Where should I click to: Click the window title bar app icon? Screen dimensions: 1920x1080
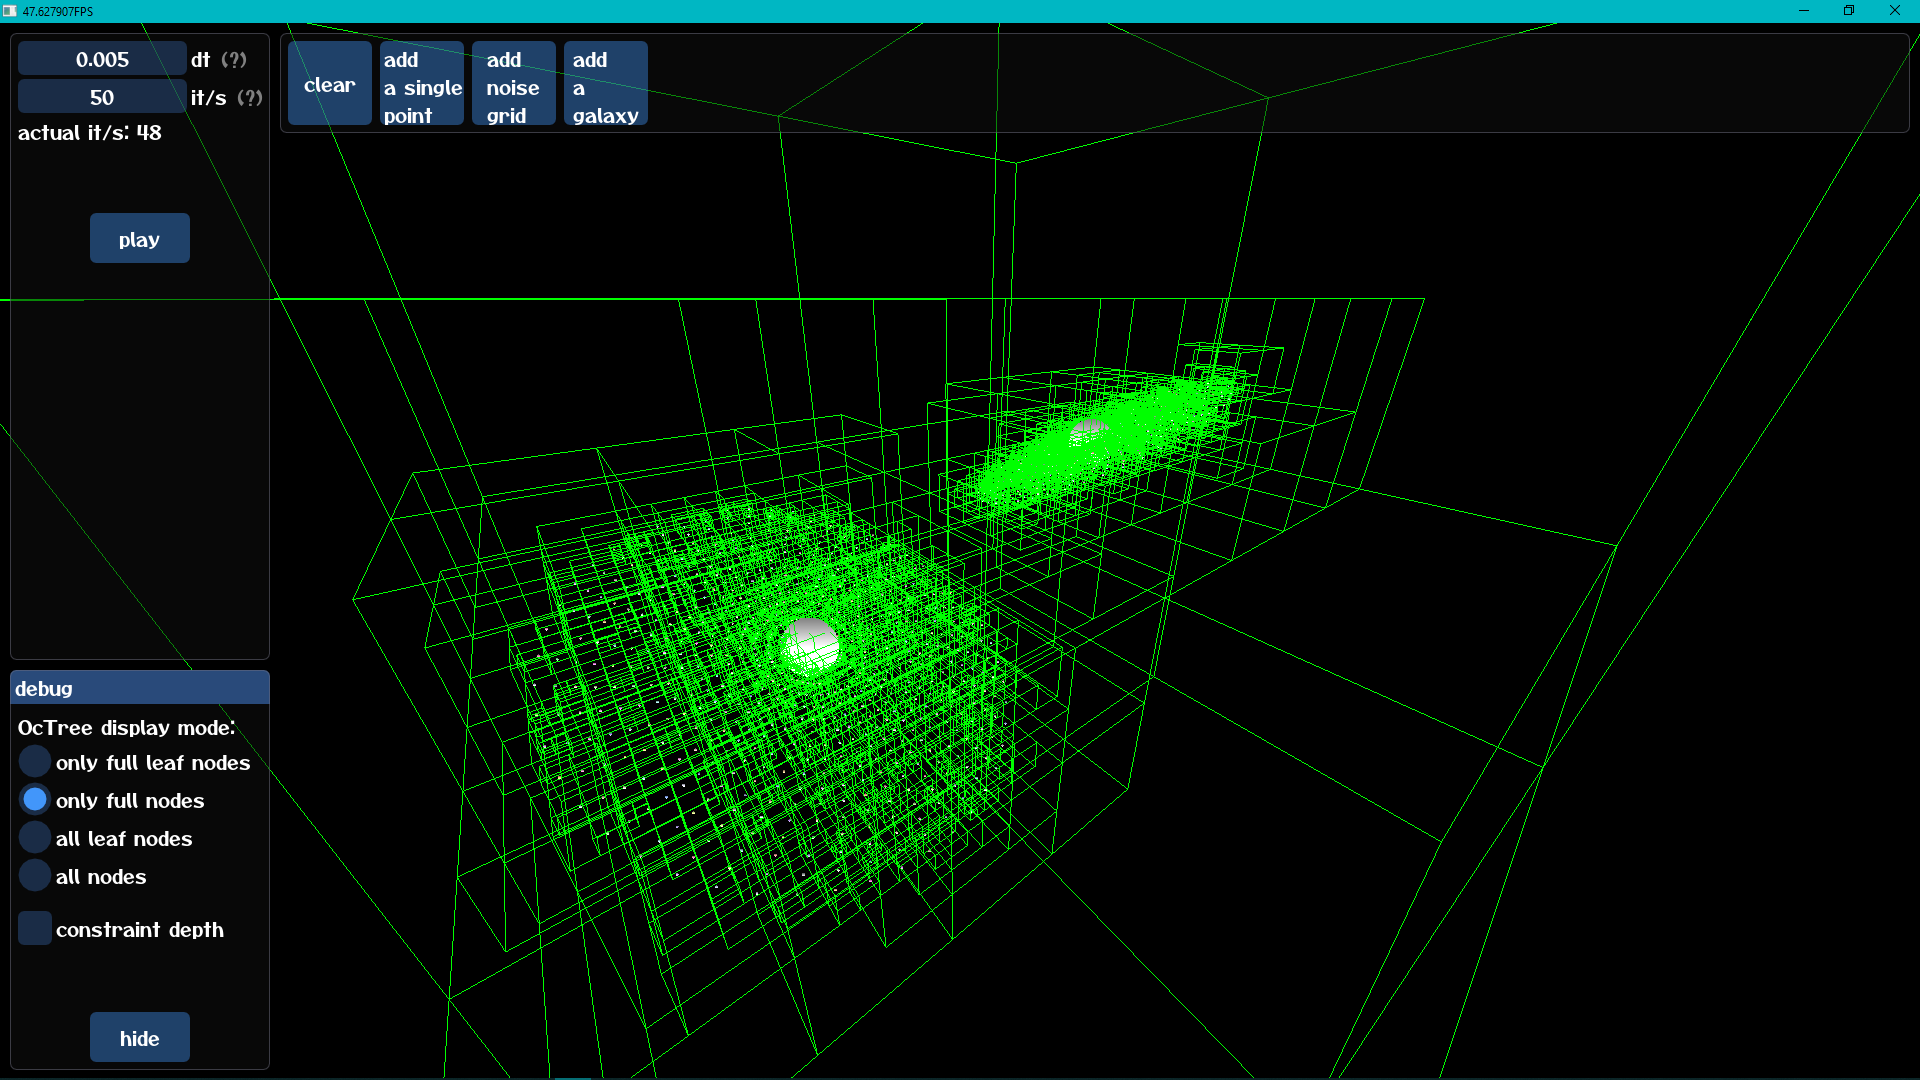[10, 11]
